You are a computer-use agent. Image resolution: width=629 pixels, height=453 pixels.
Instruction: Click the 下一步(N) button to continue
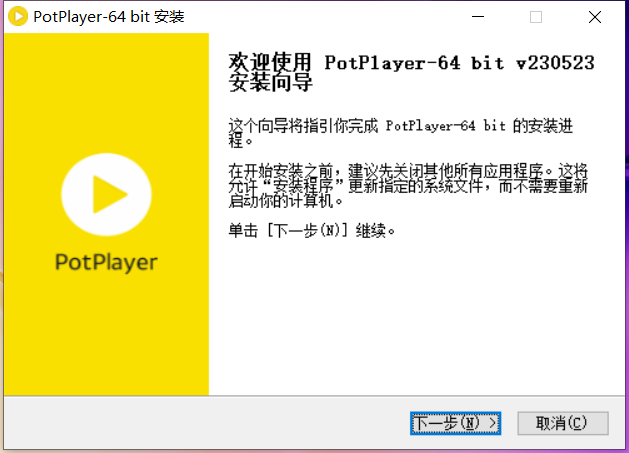[455, 423]
